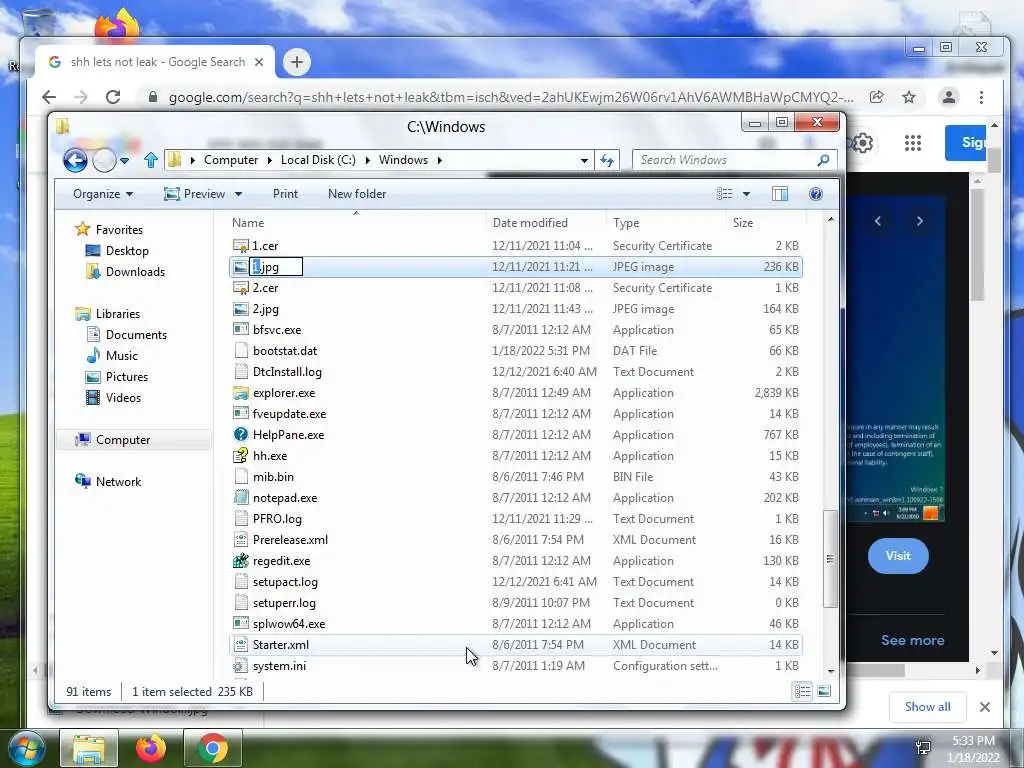Sort by Date modified column

tap(547, 223)
